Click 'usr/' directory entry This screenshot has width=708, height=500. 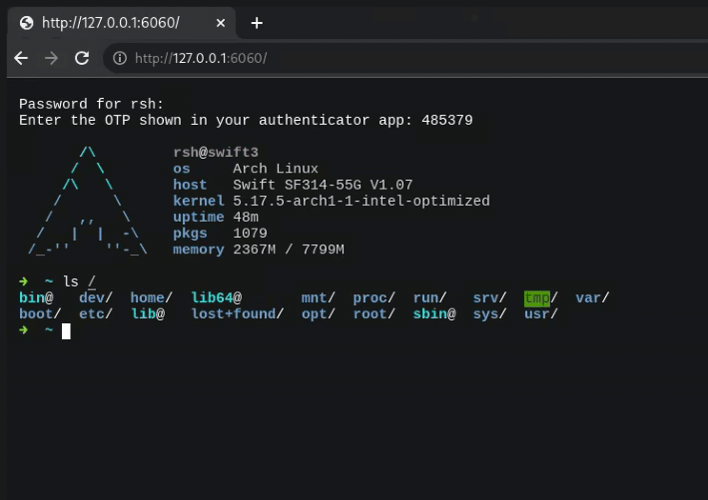(541, 314)
